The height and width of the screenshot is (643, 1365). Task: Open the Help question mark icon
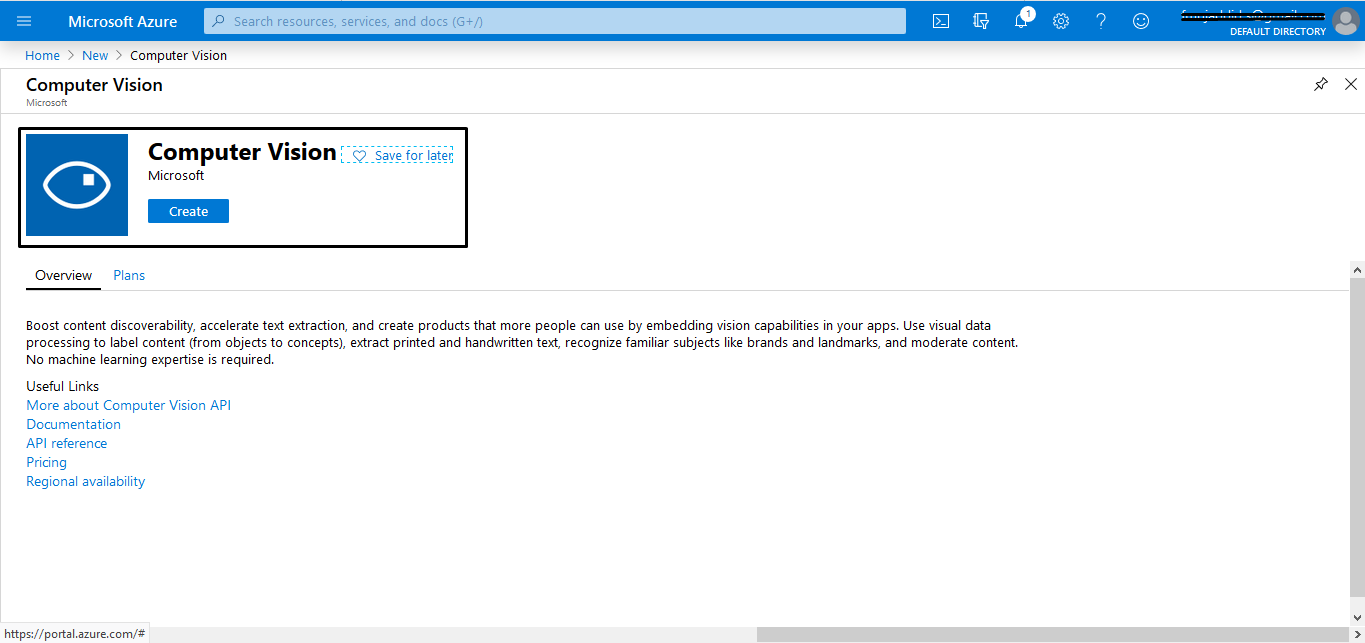(1101, 21)
